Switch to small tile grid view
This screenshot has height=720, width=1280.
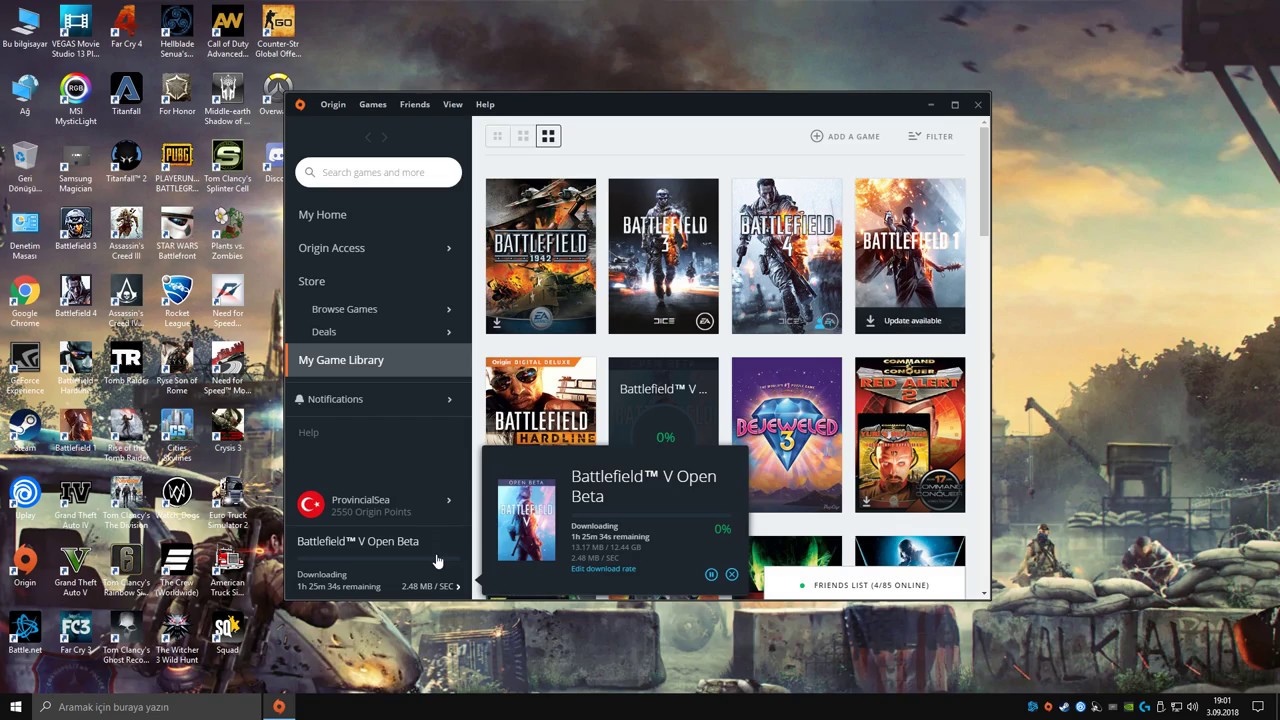(x=497, y=136)
